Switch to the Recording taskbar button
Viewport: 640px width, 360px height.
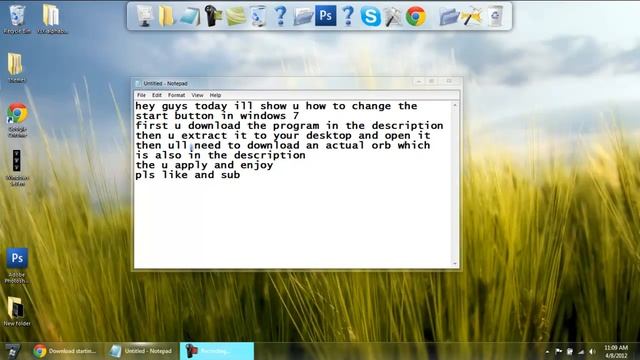tap(217, 351)
